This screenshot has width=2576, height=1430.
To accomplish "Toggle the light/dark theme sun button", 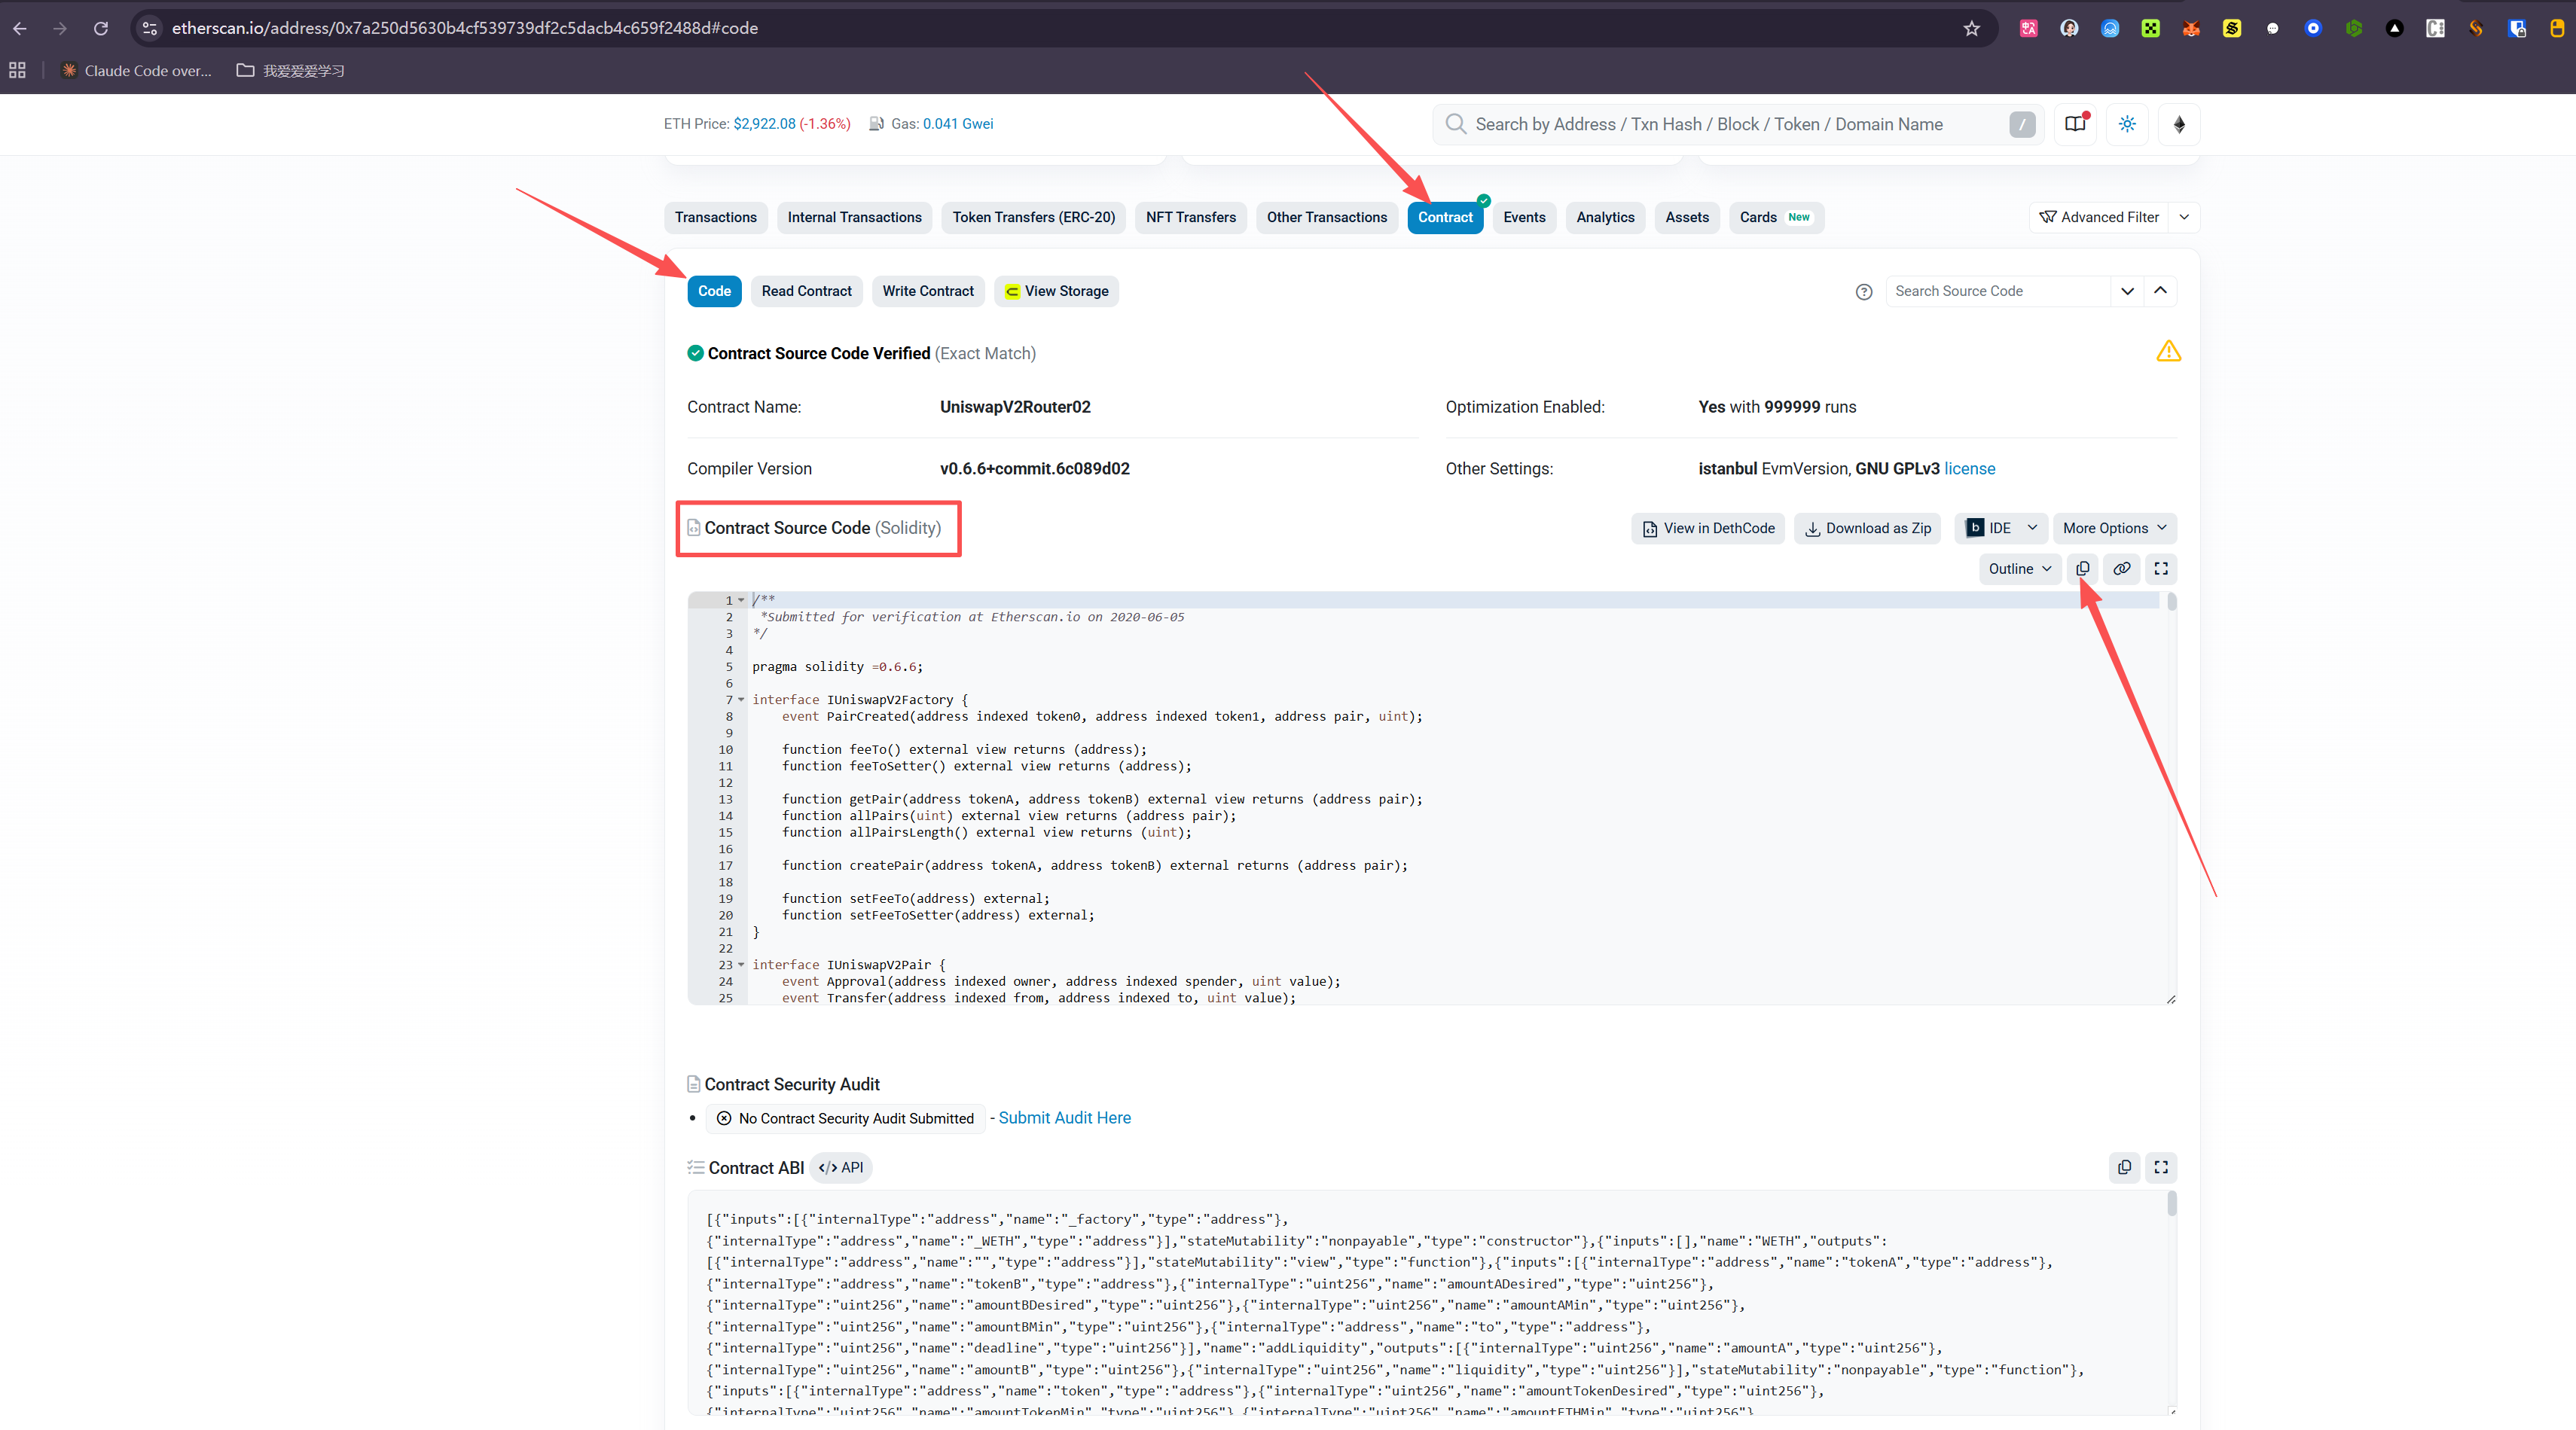I will tap(2127, 124).
